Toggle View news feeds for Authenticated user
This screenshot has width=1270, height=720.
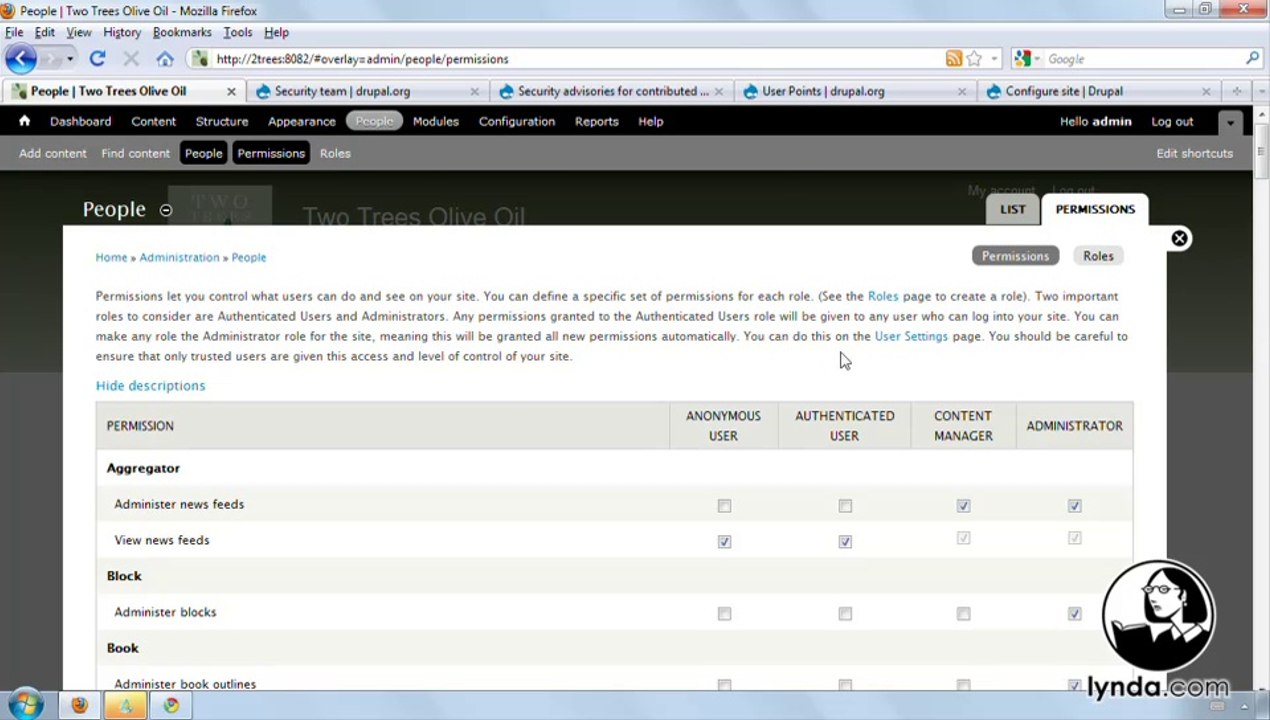[845, 542]
